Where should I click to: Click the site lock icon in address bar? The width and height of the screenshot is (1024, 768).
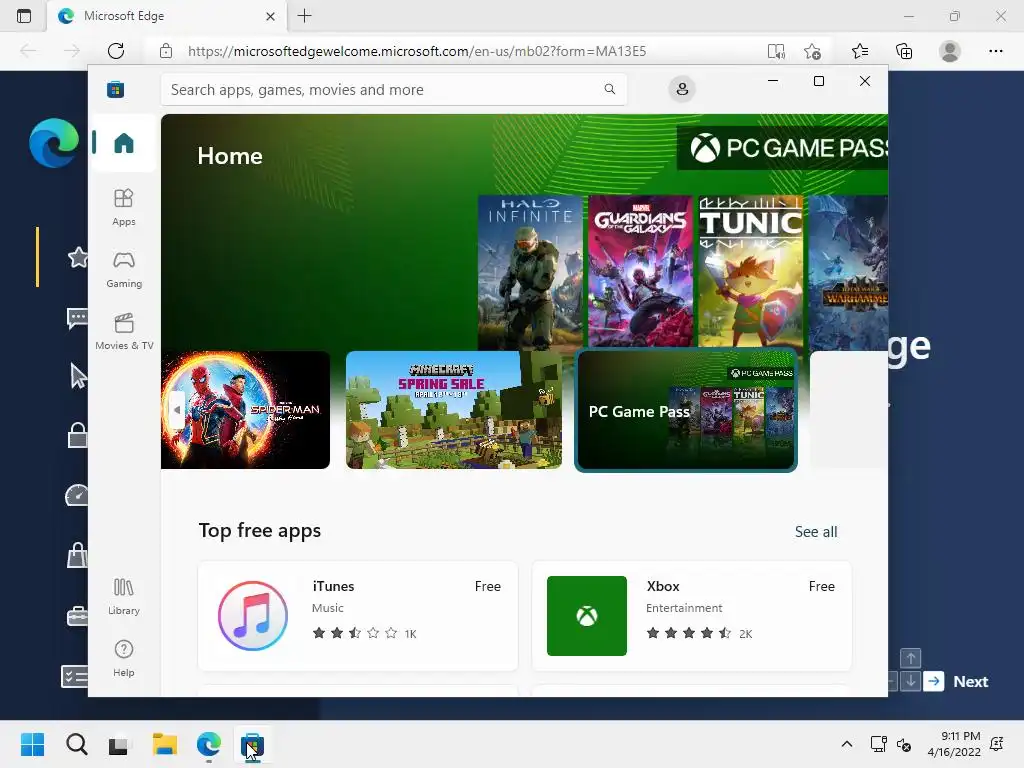[x=166, y=51]
